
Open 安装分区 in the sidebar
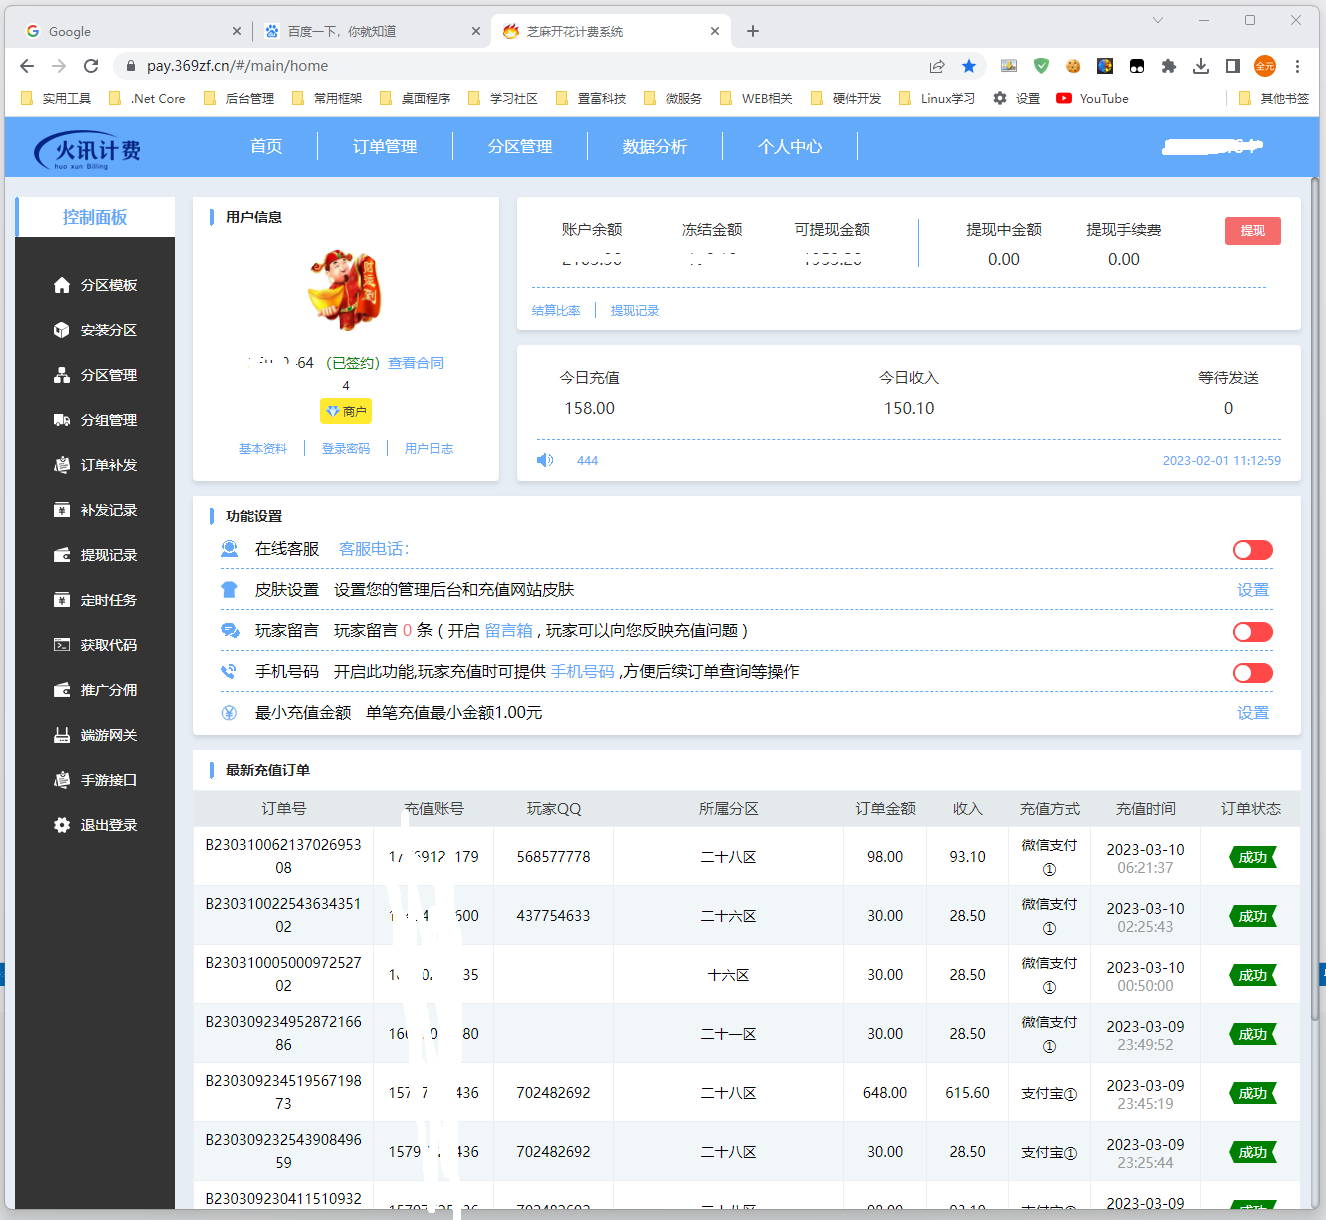click(x=95, y=330)
